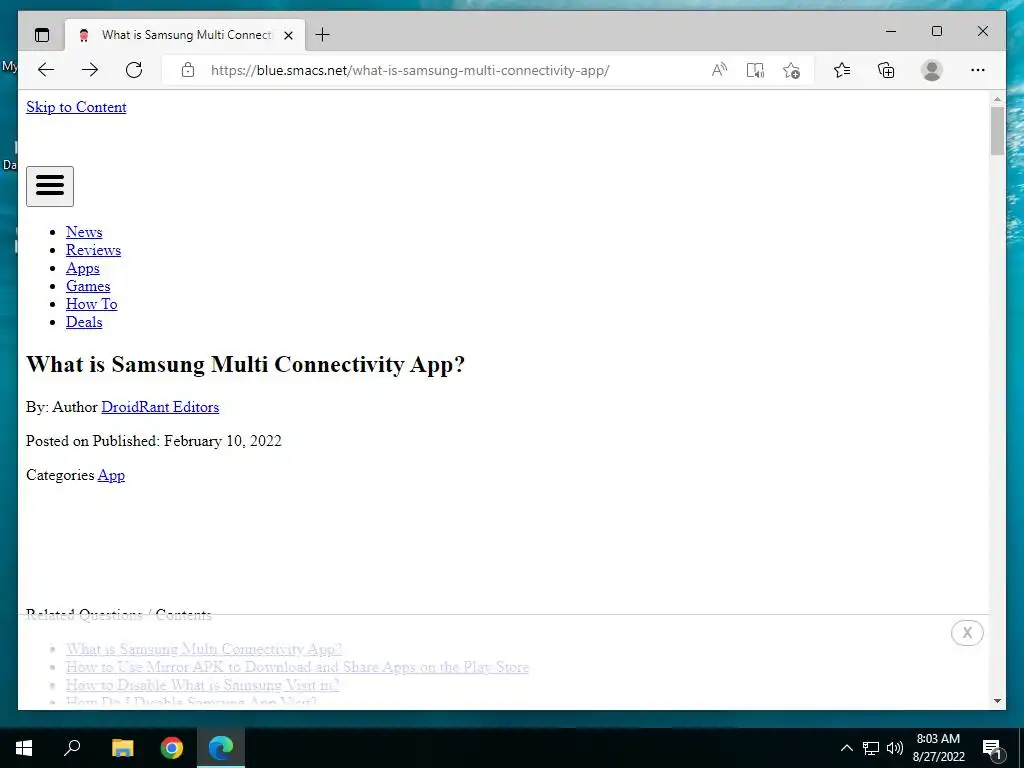Image resolution: width=1024 pixels, height=768 pixels.
Task: Open the App category link
Action: pos(111,475)
